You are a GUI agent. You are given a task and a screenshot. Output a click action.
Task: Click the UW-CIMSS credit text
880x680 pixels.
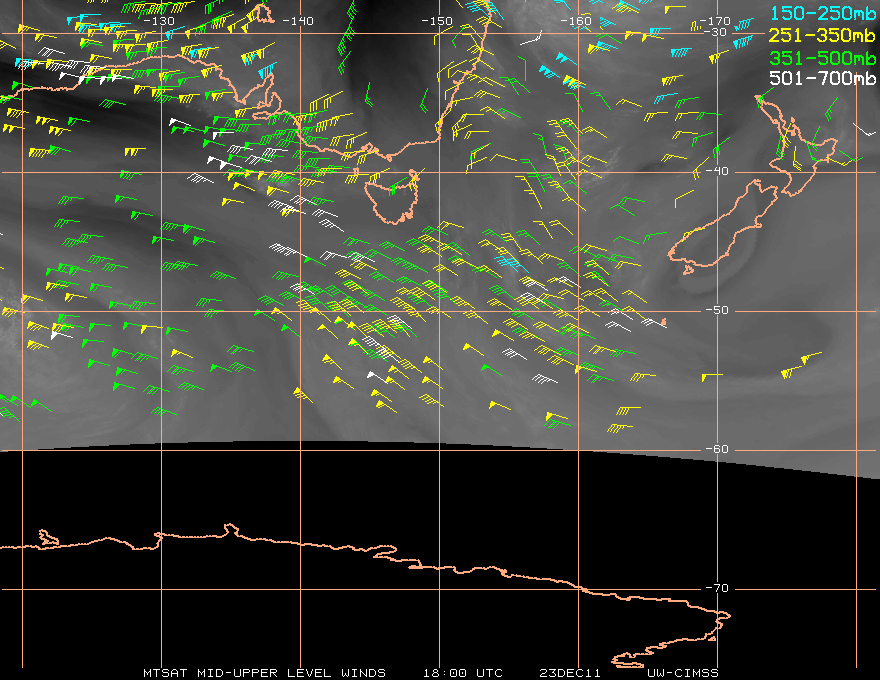682,673
